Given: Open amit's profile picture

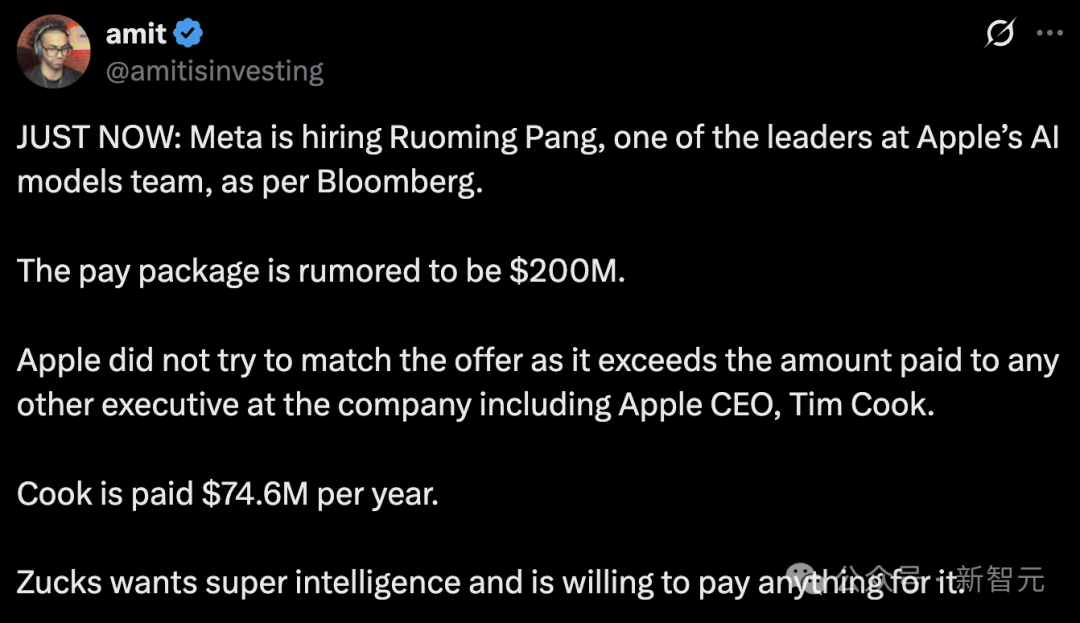Looking at the screenshot, I should (x=54, y=52).
